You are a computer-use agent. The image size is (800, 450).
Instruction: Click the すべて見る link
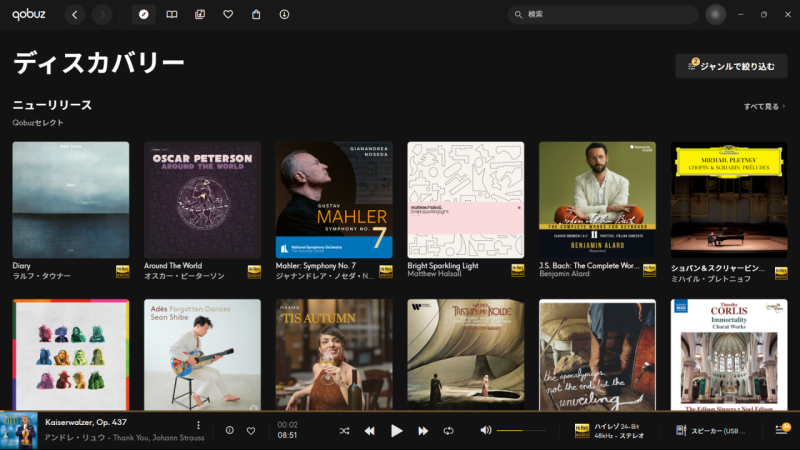tap(764, 105)
